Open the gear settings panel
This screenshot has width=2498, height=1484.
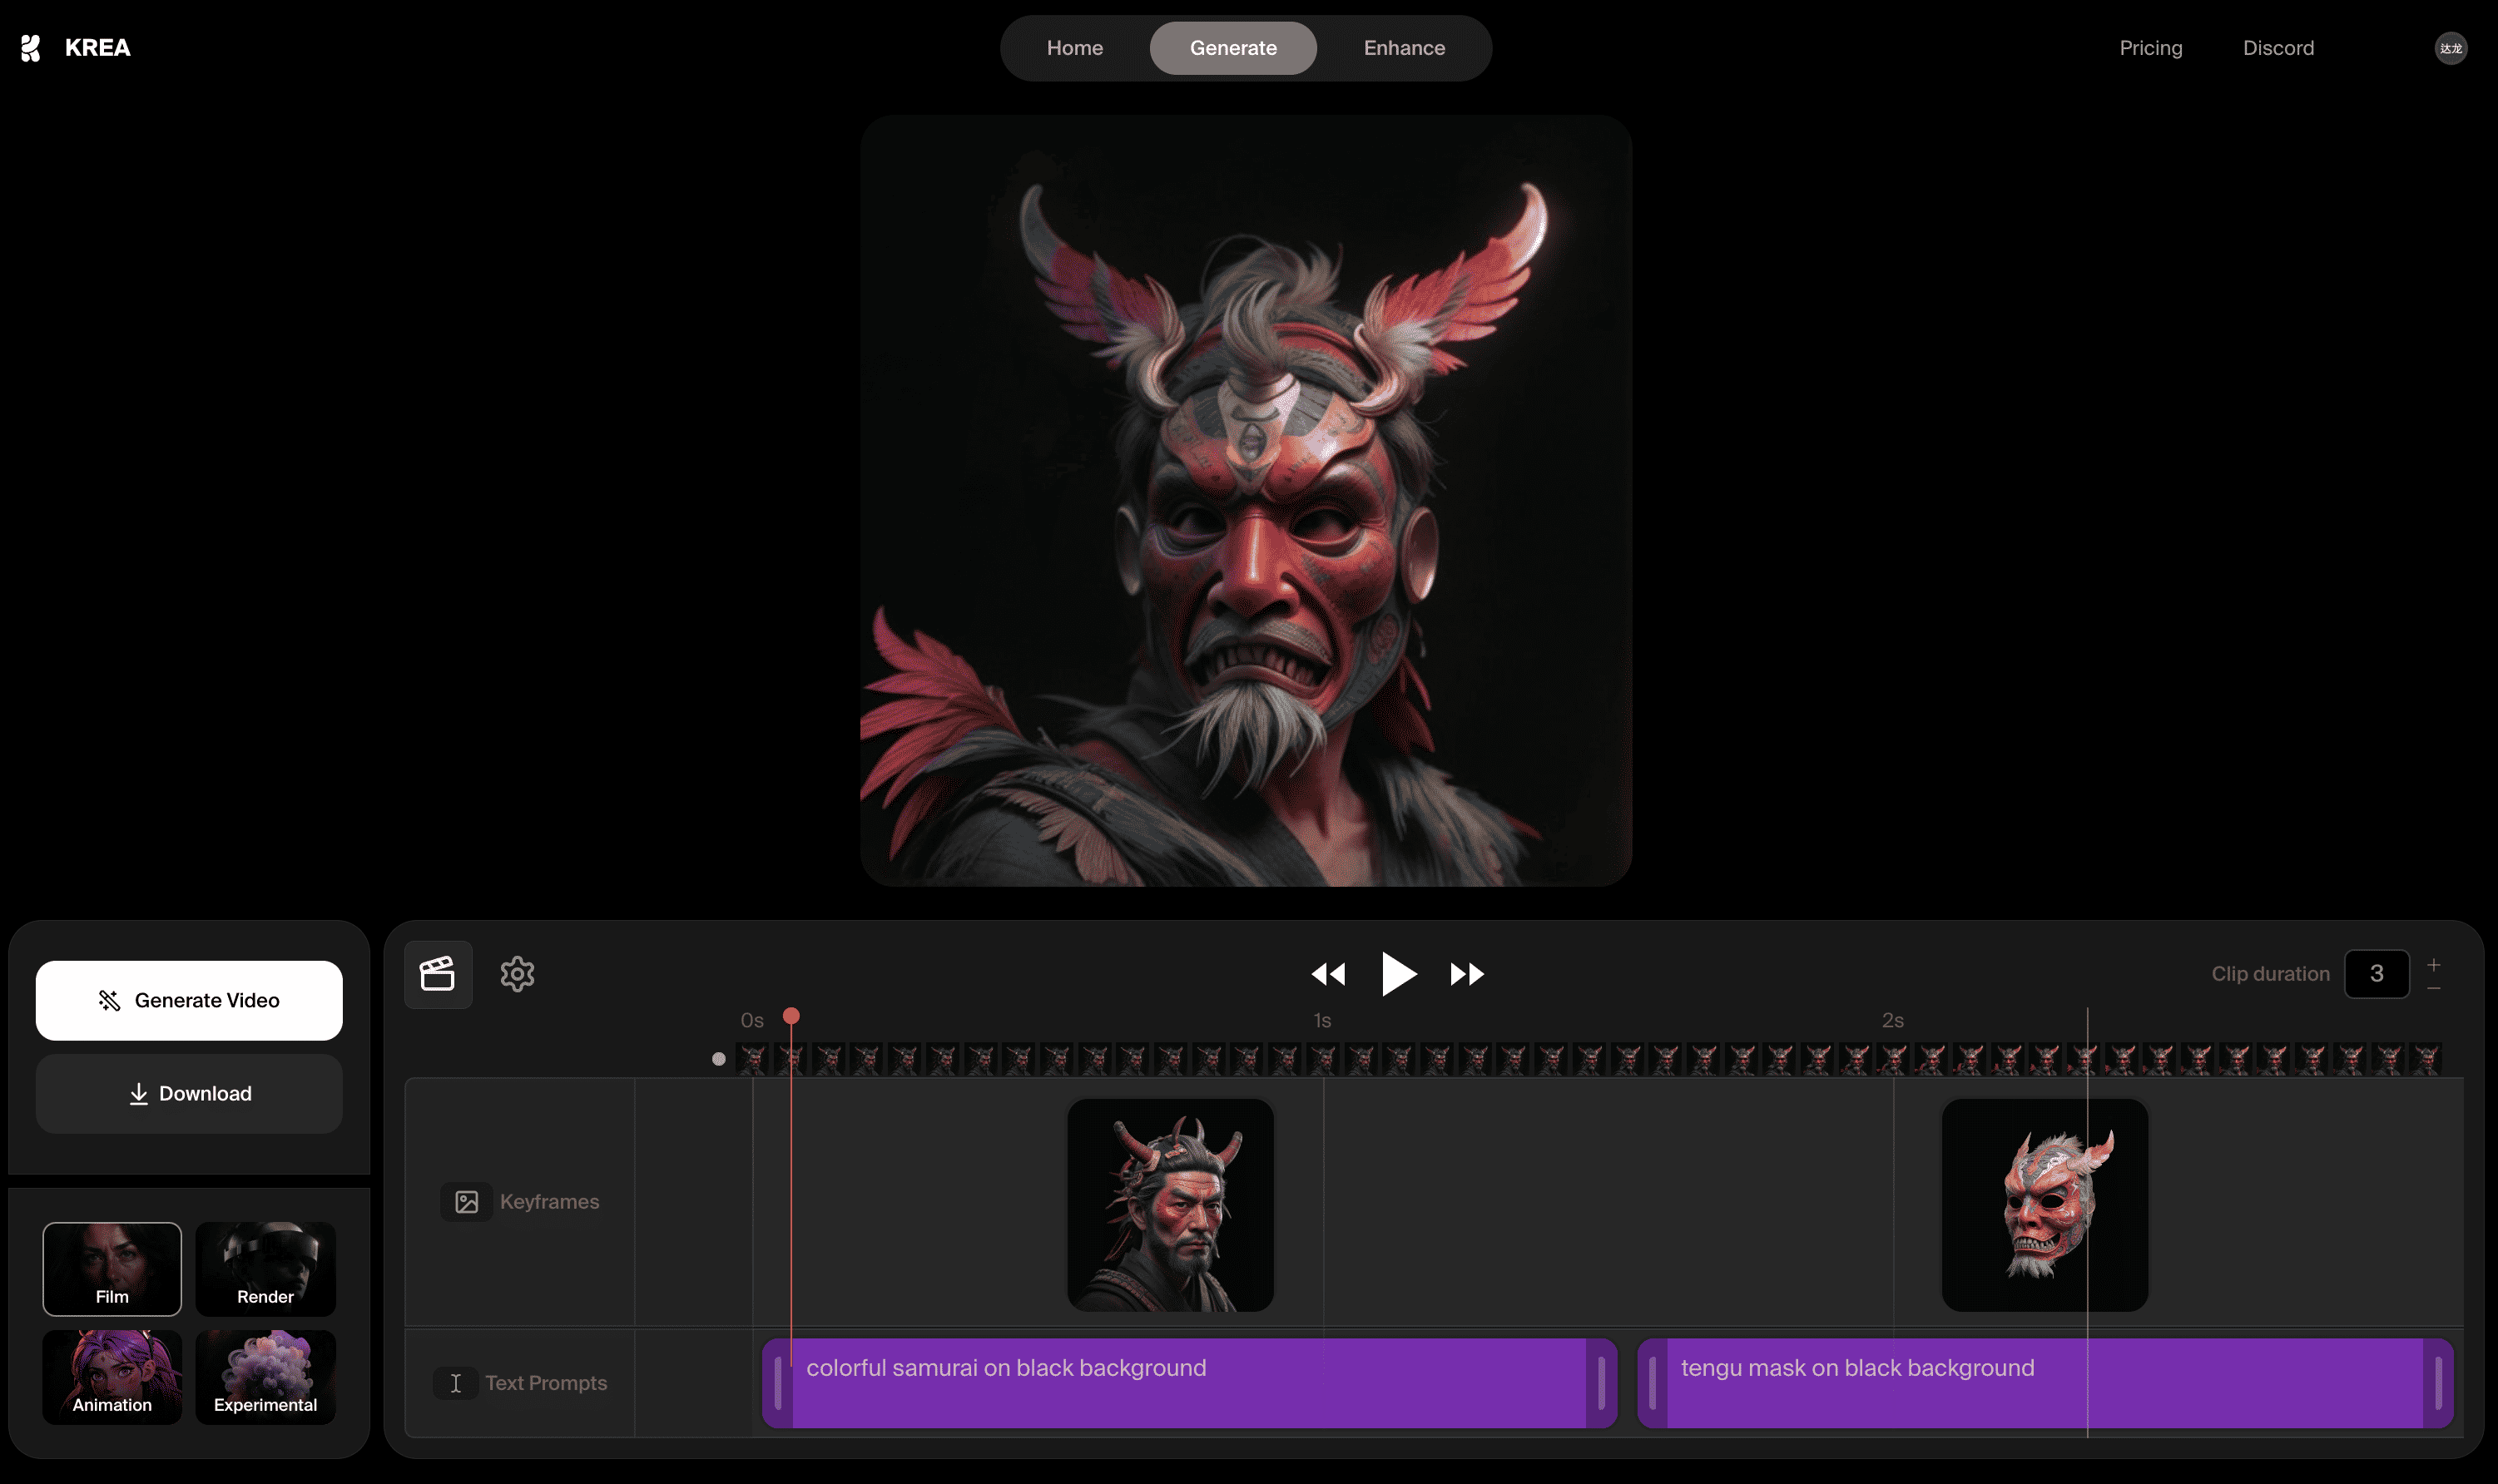[x=517, y=973]
